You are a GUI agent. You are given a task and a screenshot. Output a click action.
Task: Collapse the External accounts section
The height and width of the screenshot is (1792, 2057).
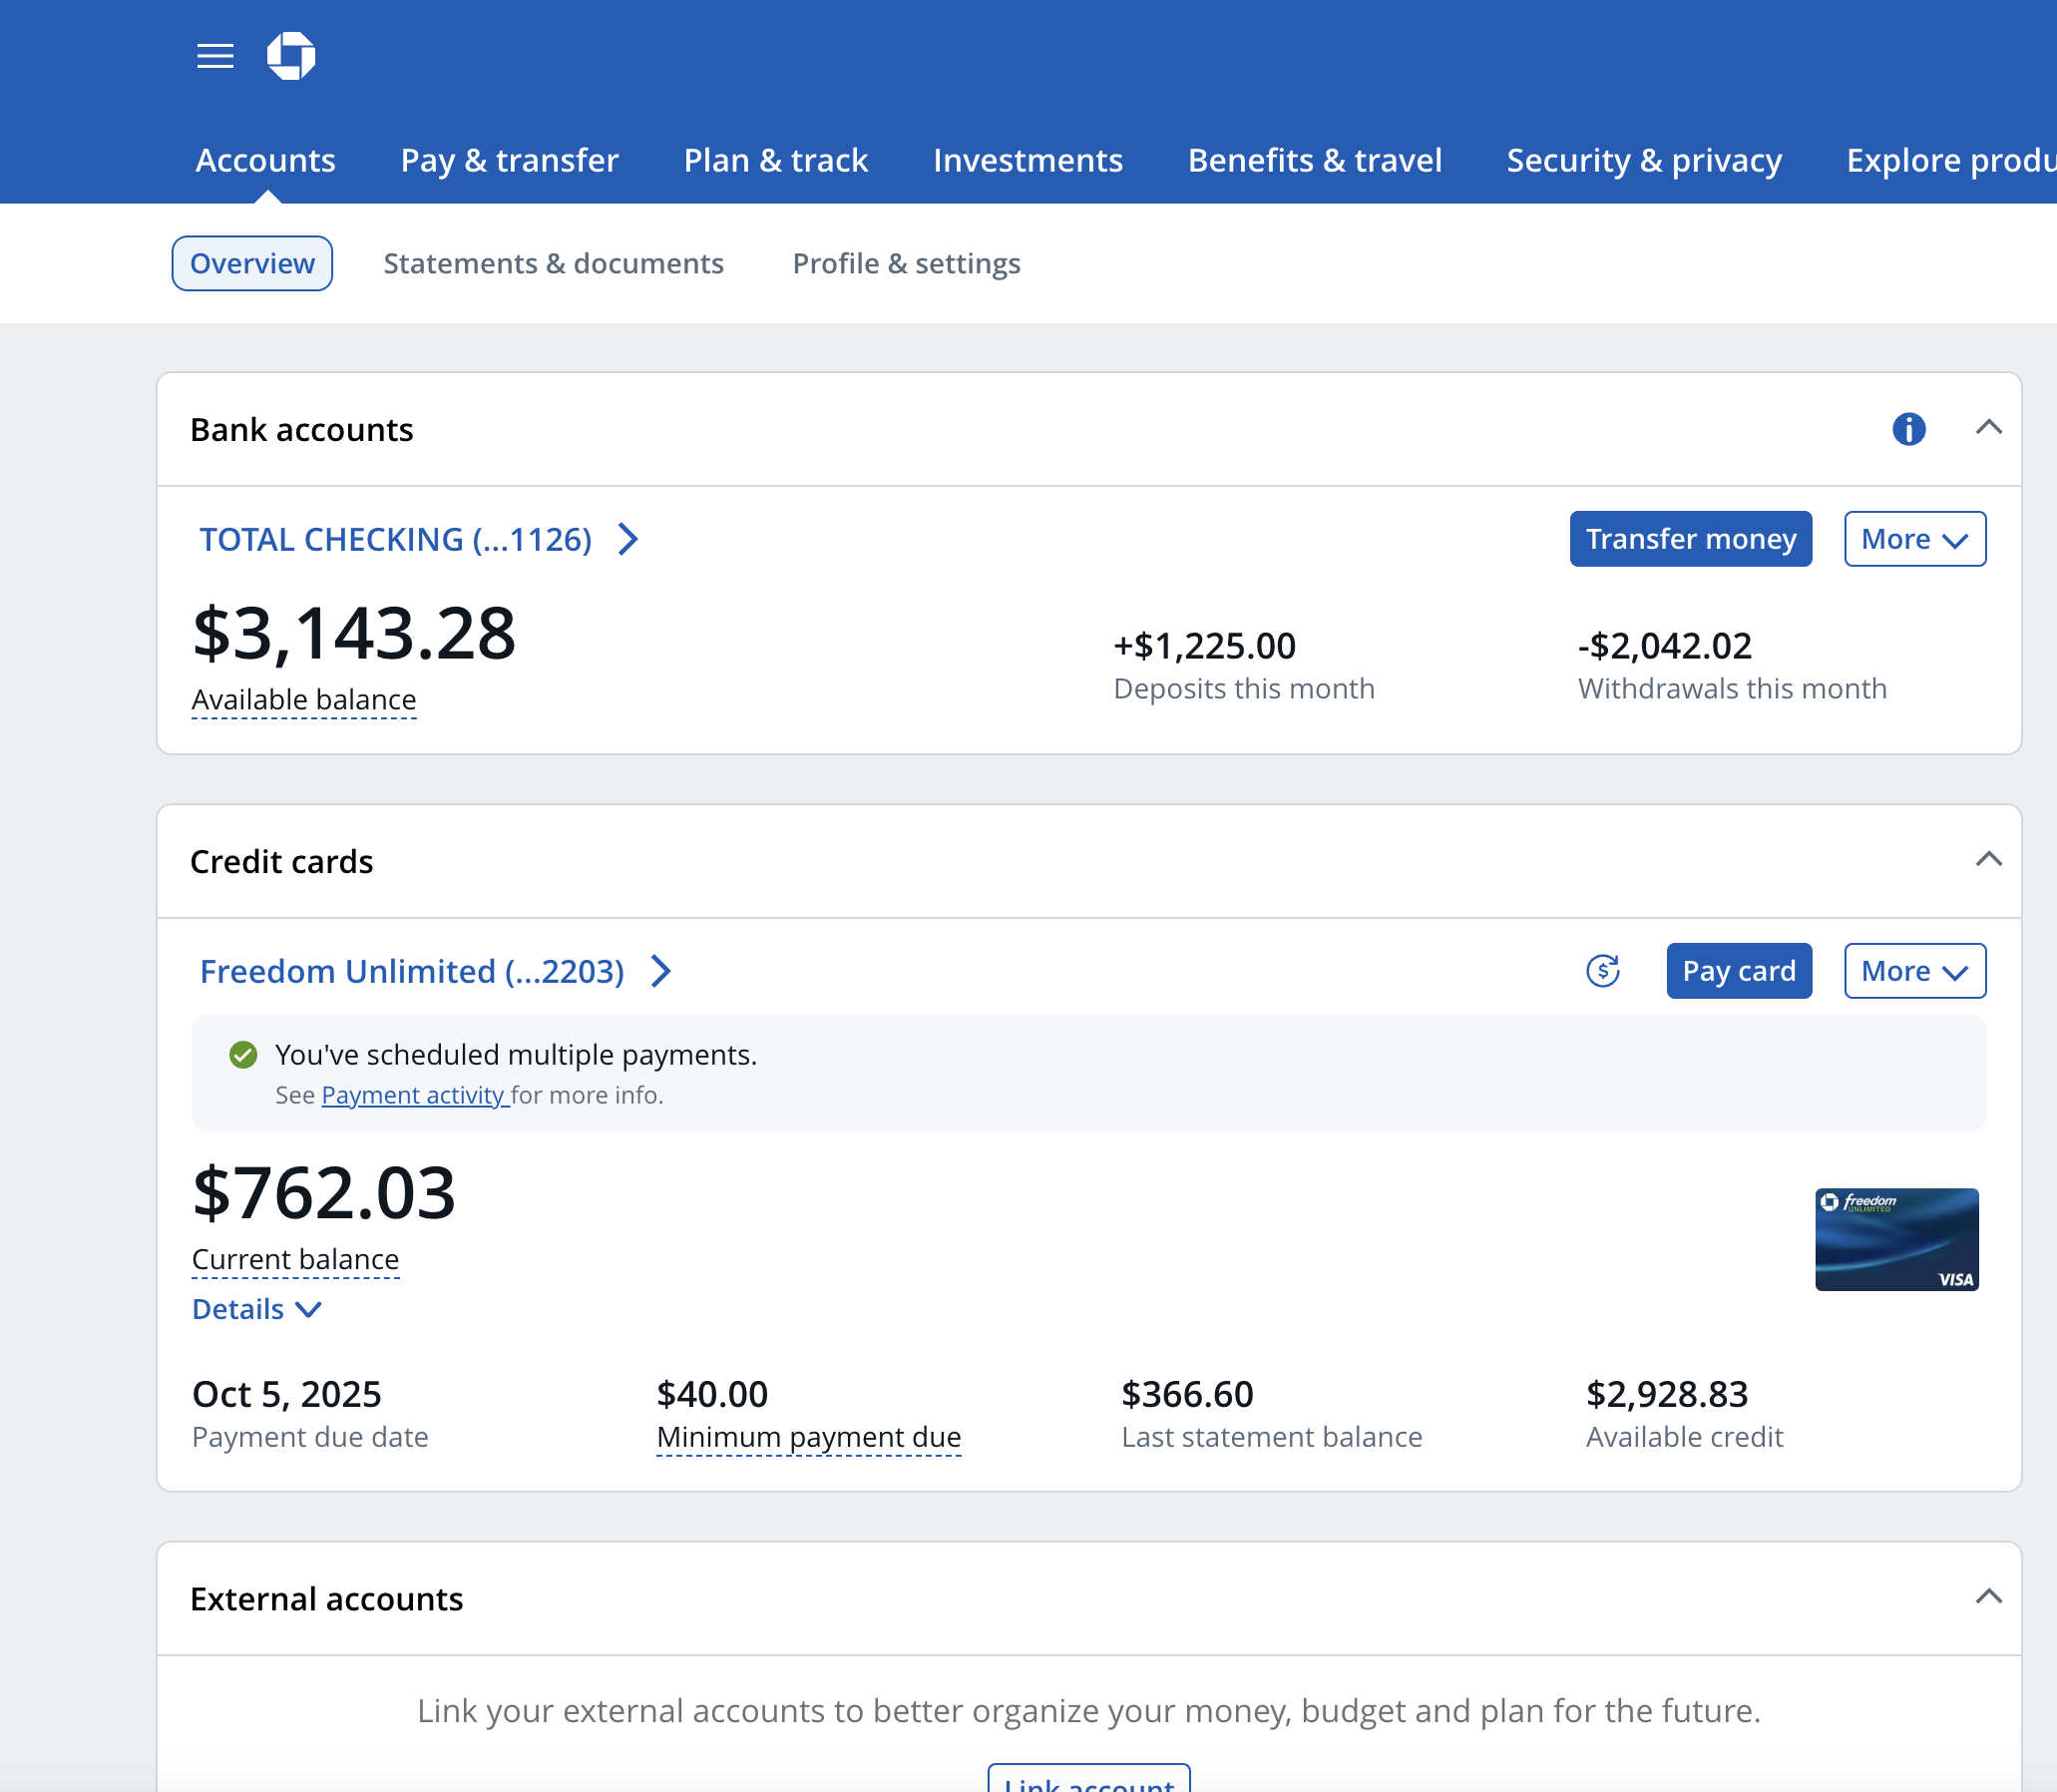pos(1988,1597)
